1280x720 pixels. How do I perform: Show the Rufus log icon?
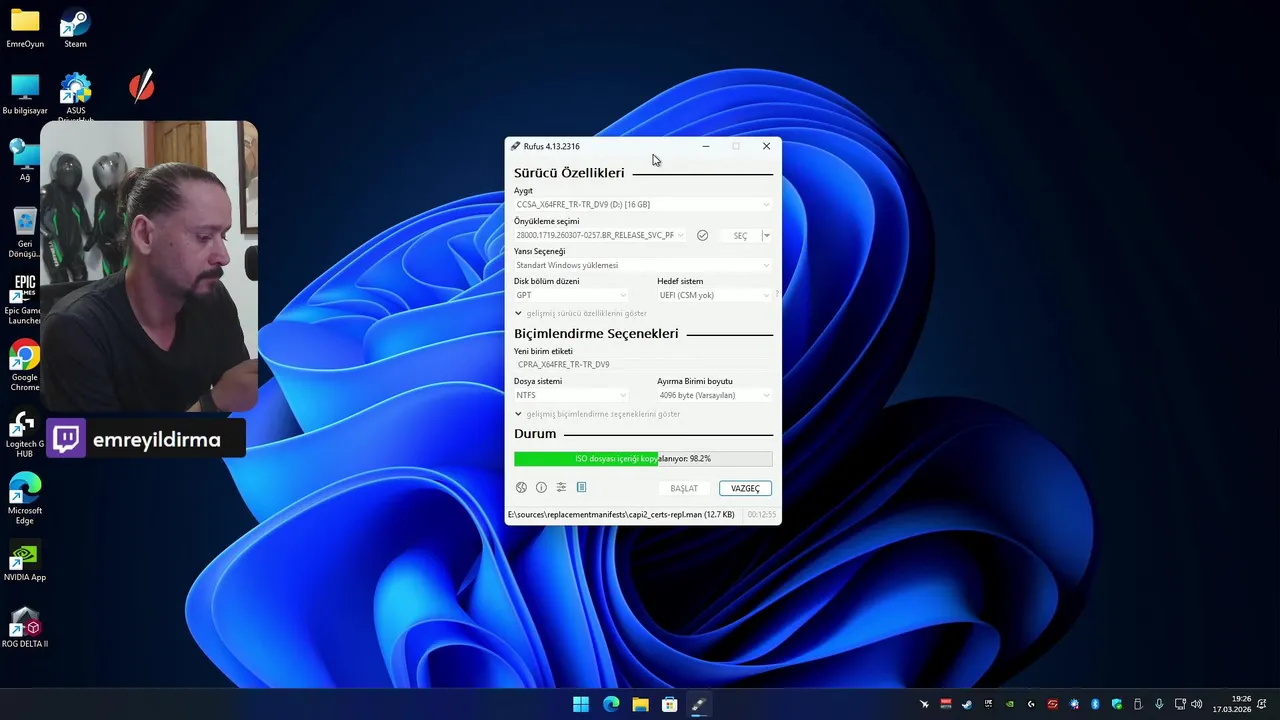[581, 488]
